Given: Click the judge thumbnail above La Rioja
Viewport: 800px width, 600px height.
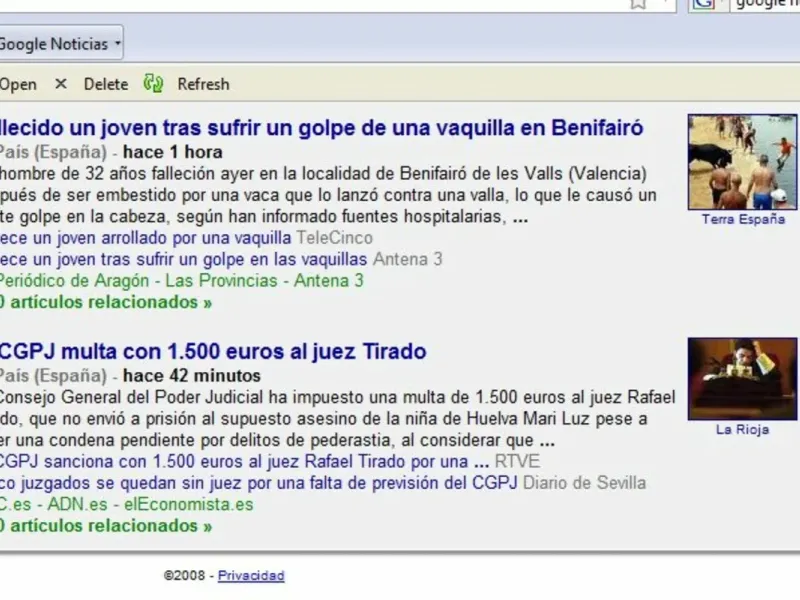Looking at the screenshot, I should [742, 379].
